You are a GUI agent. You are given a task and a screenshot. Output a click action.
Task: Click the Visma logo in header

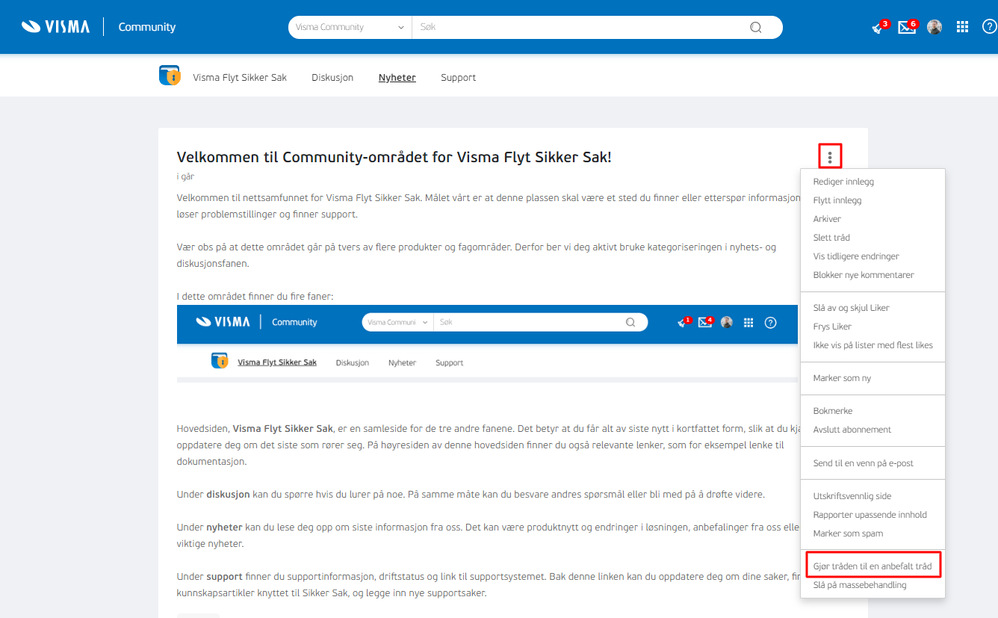55,27
